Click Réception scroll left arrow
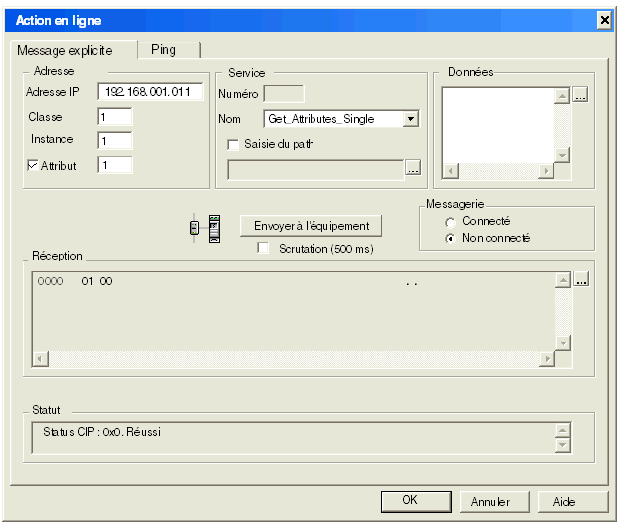Image resolution: width=625 pixels, height=522 pixels. (x=41, y=359)
